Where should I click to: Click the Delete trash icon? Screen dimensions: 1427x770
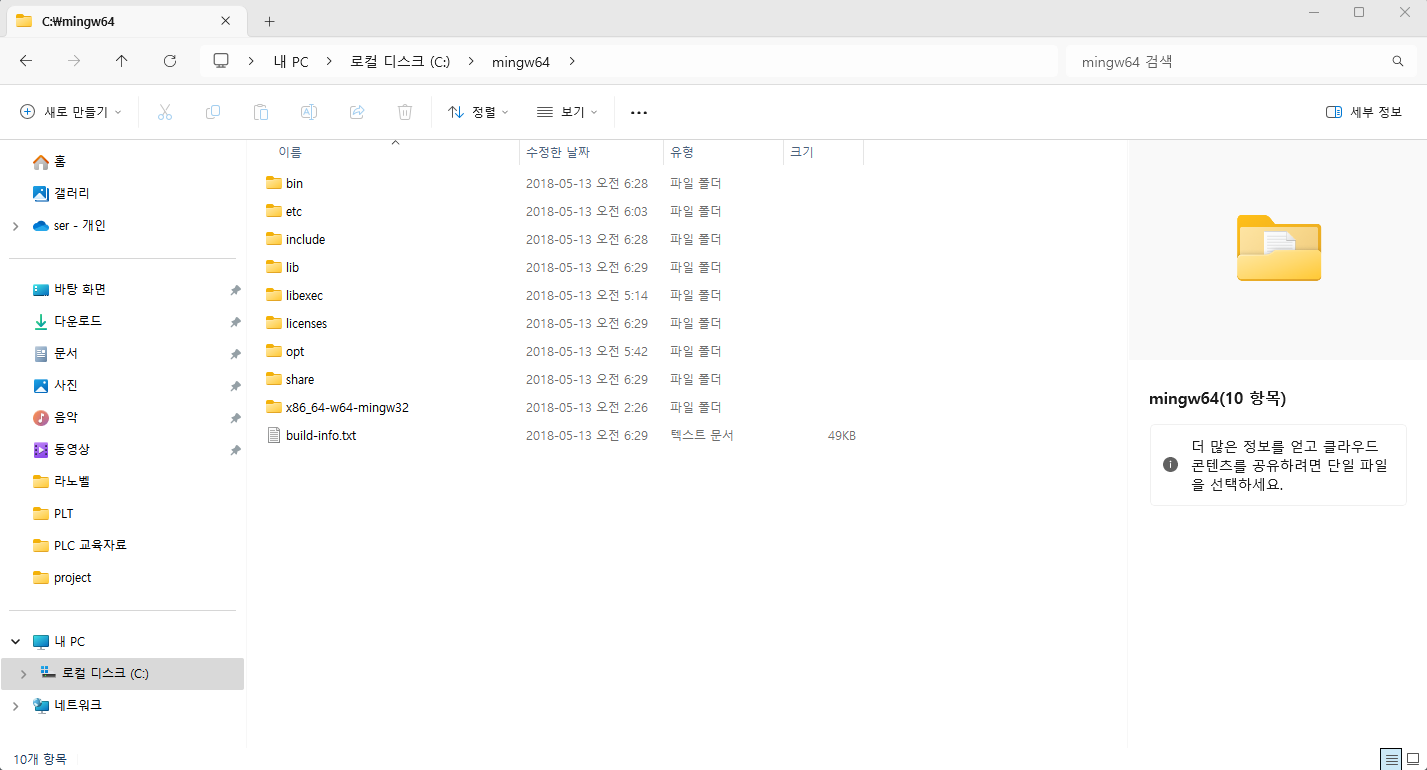point(405,112)
